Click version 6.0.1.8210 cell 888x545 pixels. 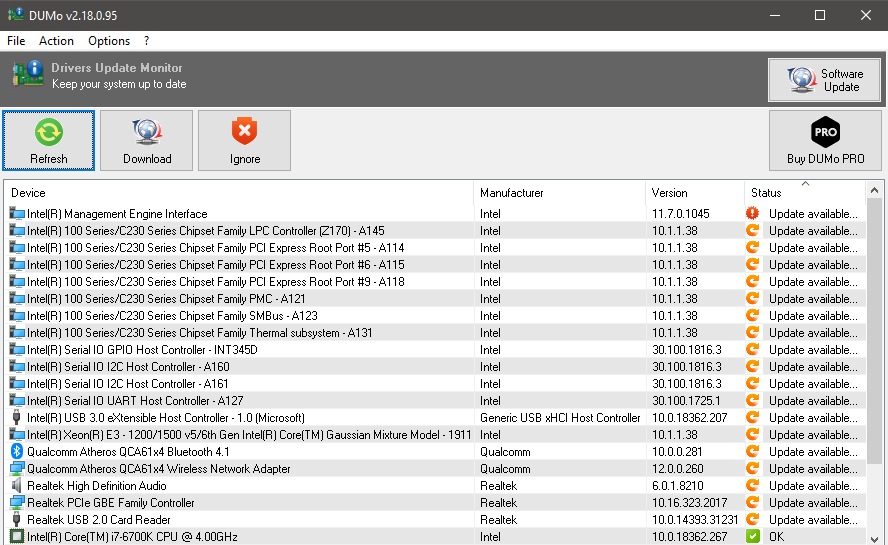click(677, 486)
